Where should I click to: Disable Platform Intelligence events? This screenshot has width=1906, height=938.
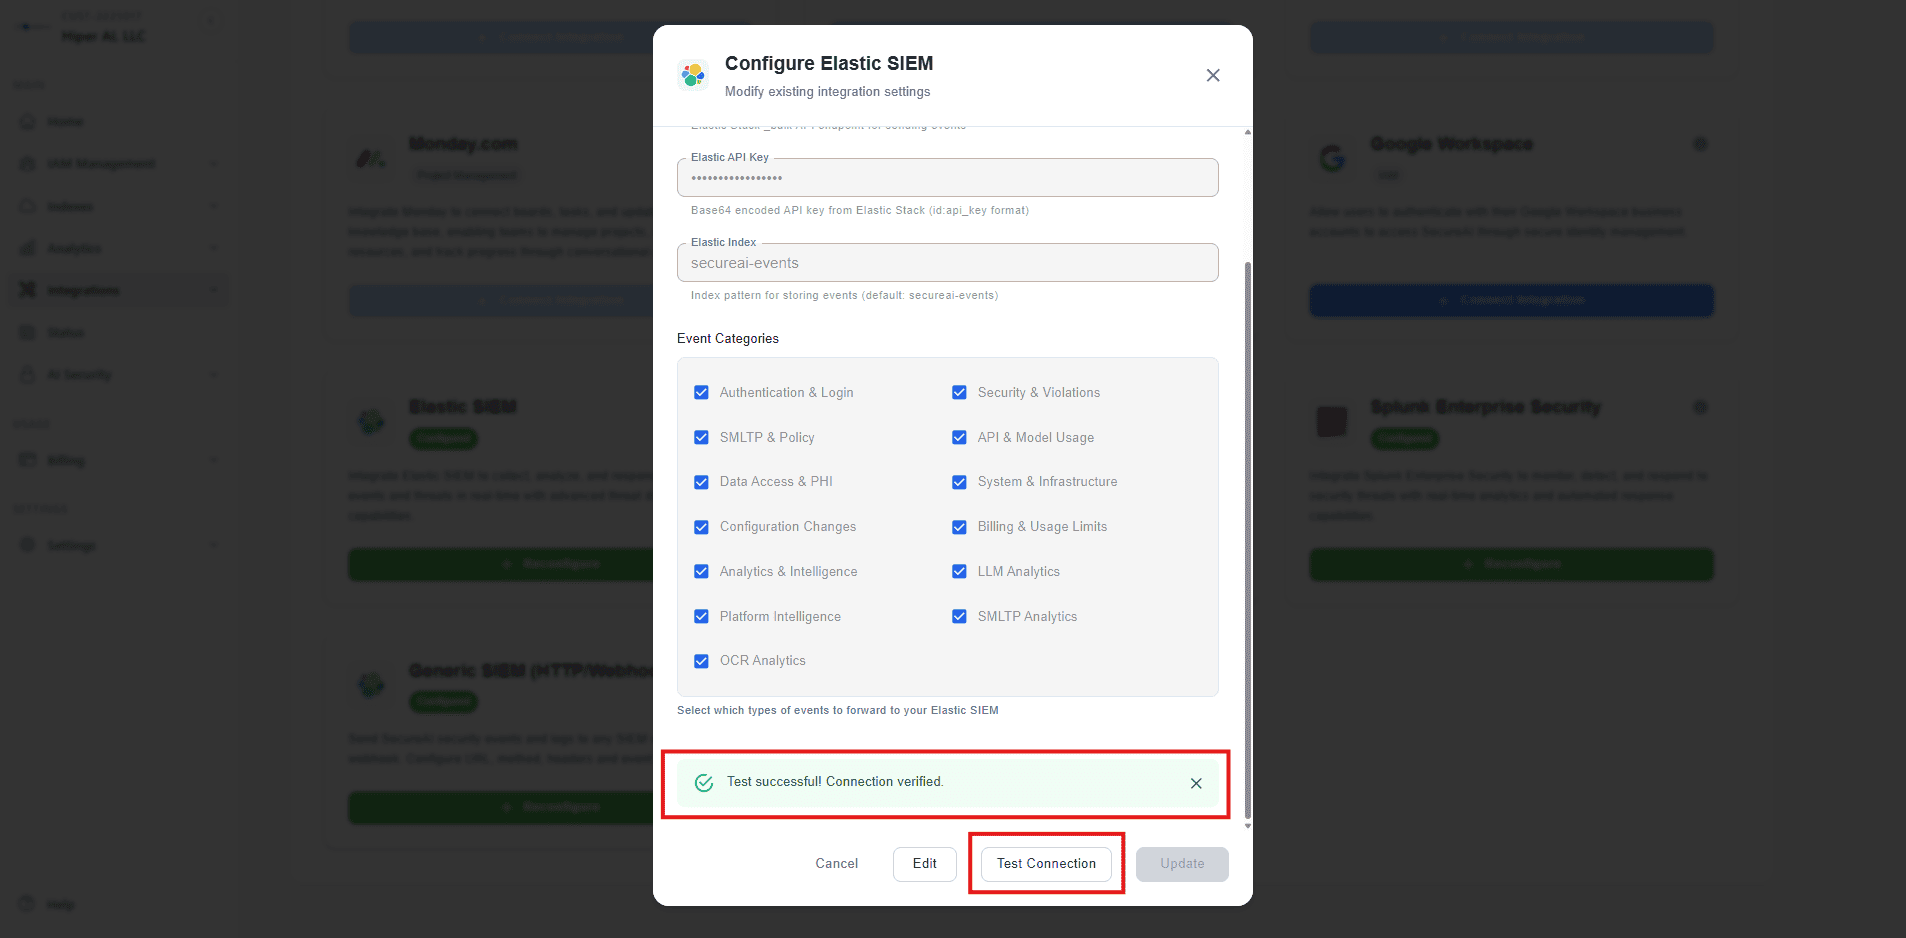pos(701,617)
